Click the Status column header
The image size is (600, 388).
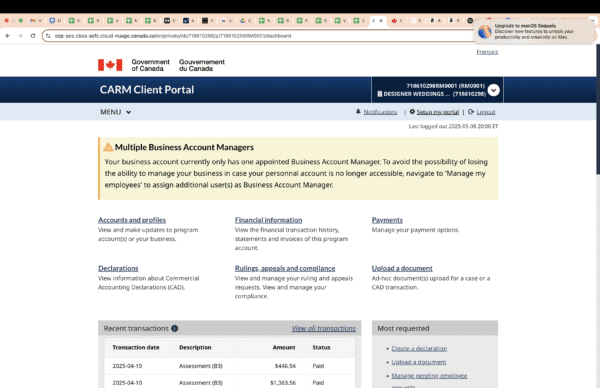pos(321,347)
